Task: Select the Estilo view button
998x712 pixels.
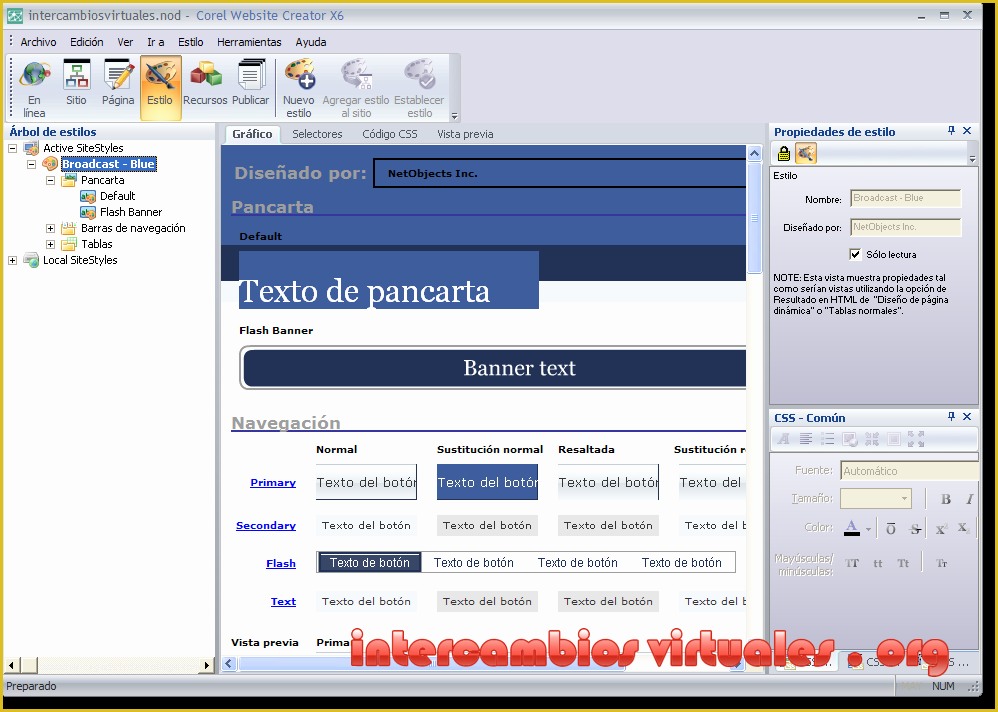Action: 160,88
